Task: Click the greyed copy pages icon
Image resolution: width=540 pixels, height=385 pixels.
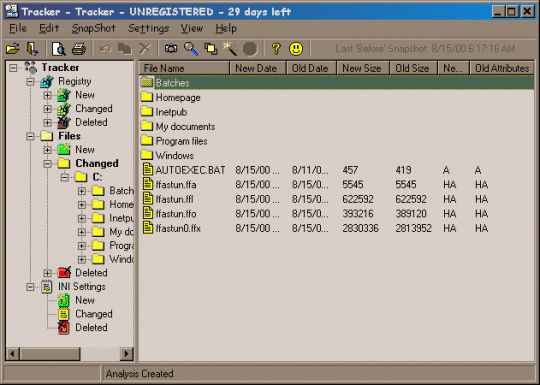Action: coord(125,49)
